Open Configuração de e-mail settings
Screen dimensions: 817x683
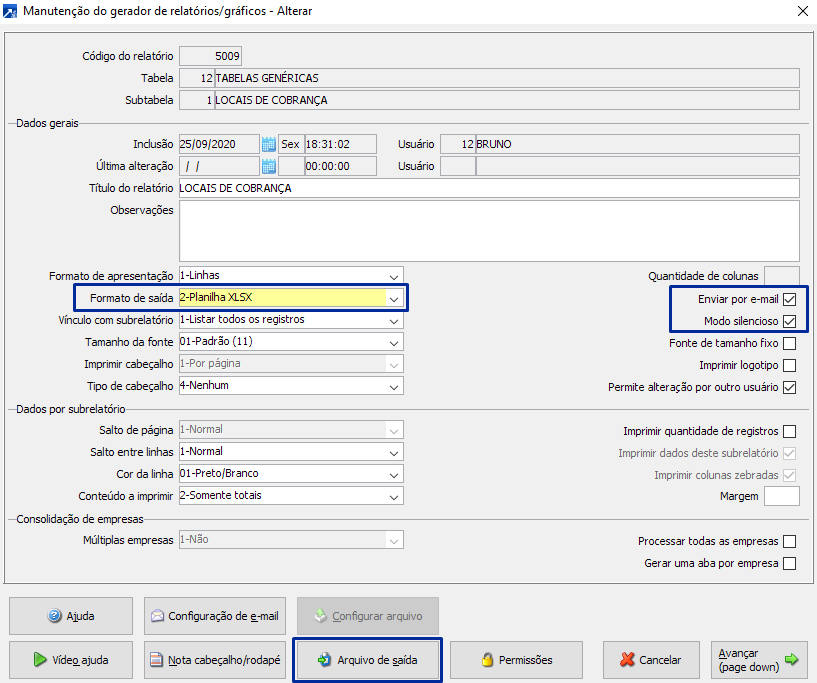[214, 616]
